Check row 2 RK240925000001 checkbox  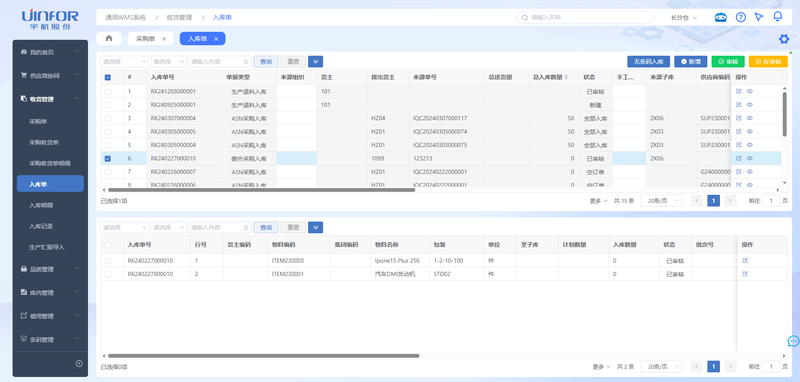(x=107, y=105)
